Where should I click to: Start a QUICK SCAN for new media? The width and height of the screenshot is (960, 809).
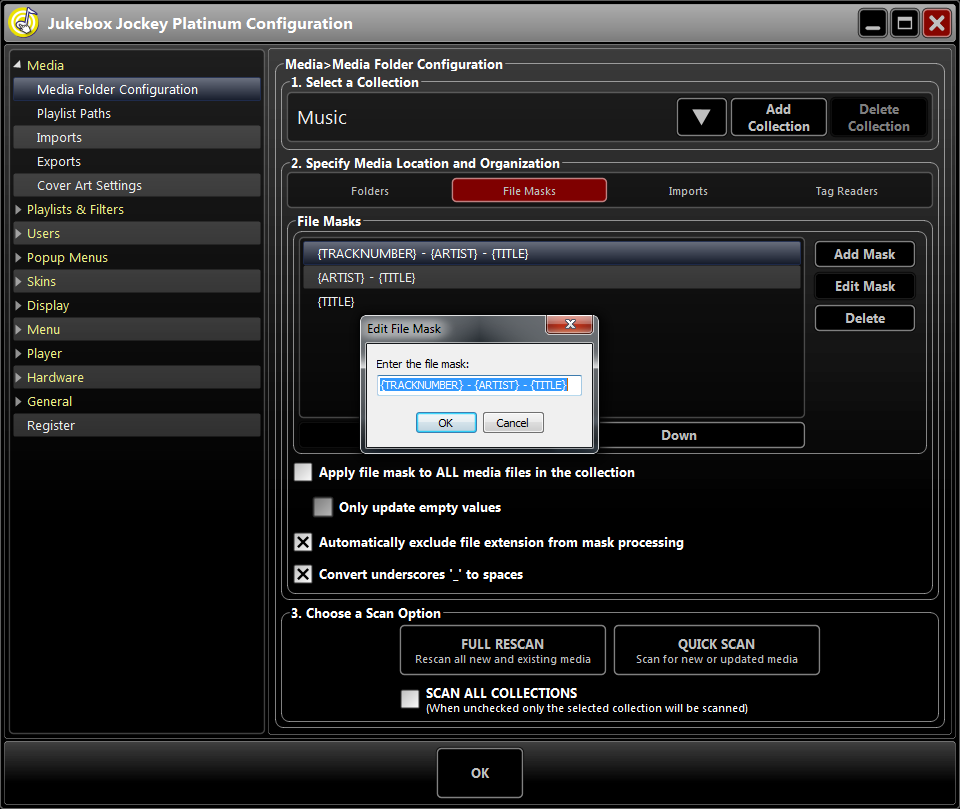716,650
